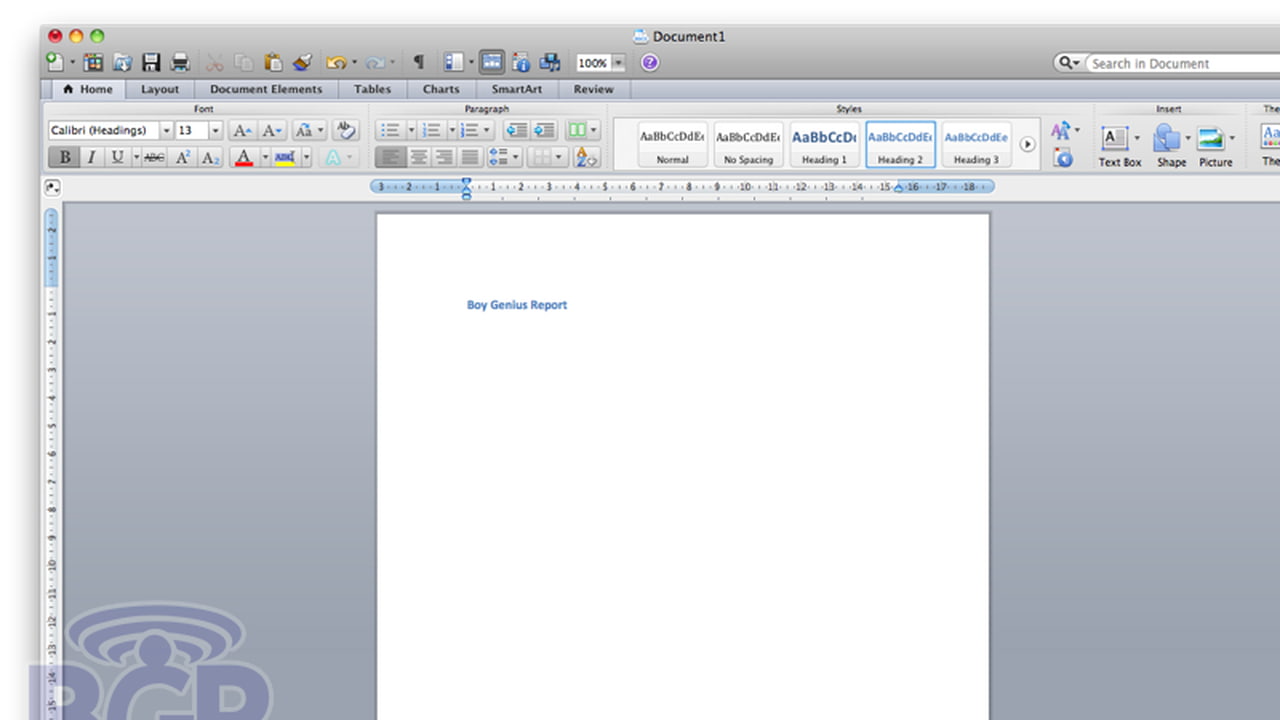Click the Print icon
This screenshot has width=1280, height=720.
[180, 62]
